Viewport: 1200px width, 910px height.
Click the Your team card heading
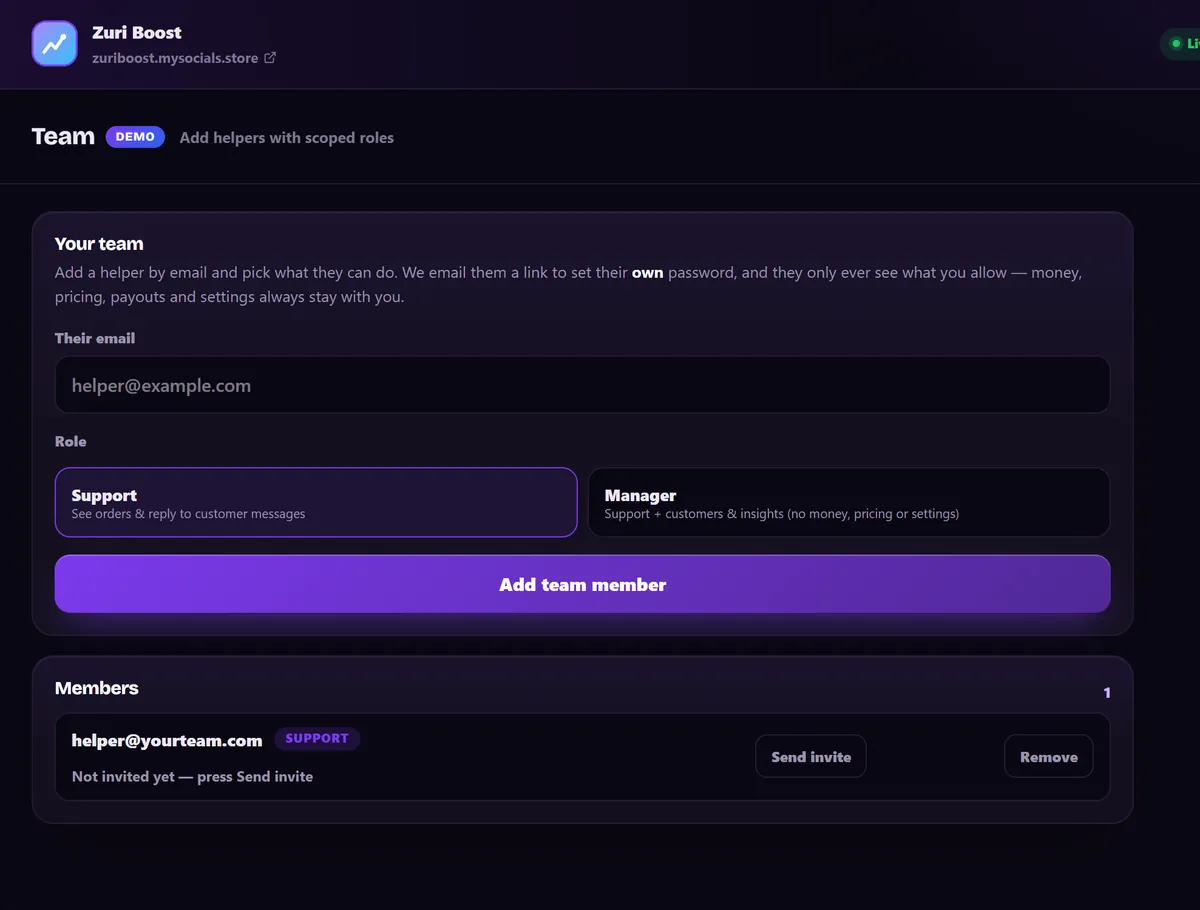pos(99,244)
